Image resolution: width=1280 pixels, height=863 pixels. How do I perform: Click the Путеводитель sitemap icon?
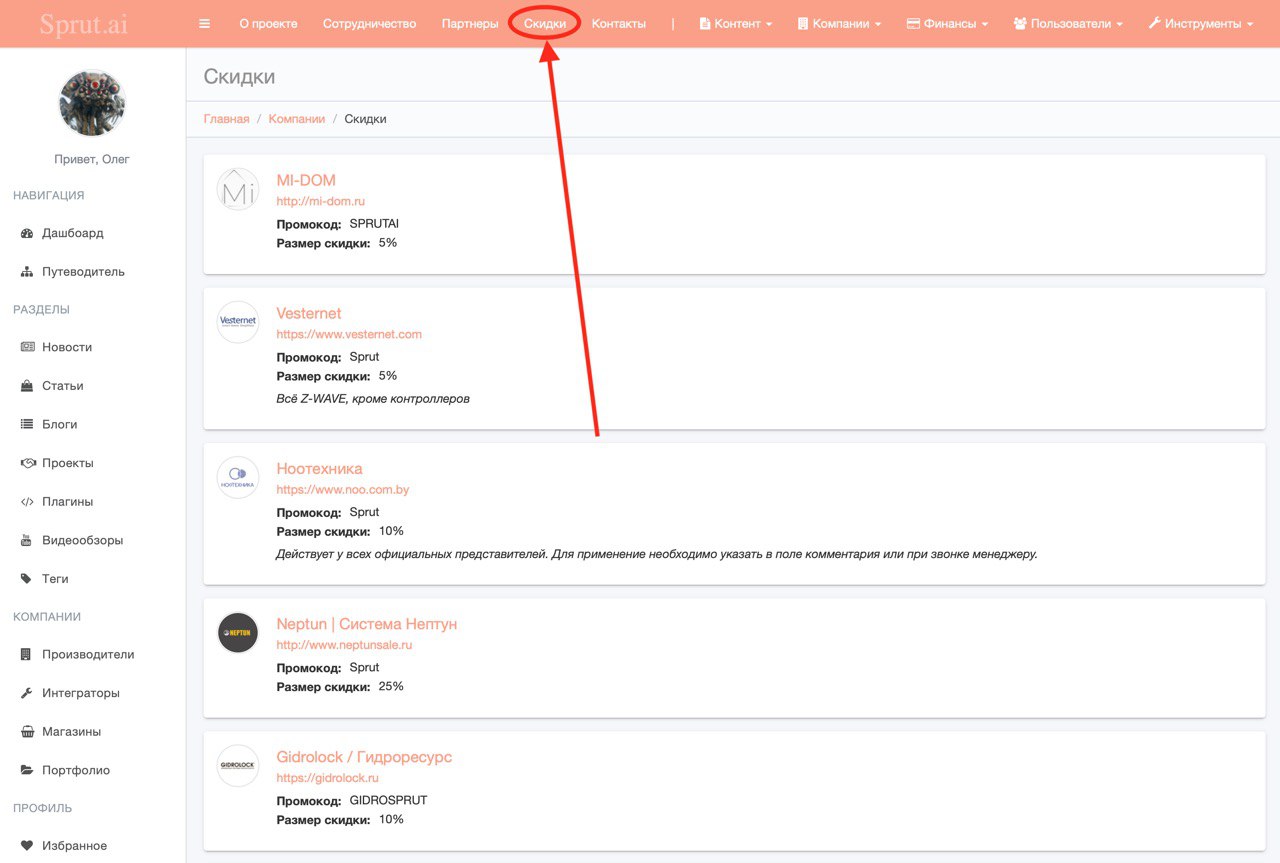pos(27,272)
